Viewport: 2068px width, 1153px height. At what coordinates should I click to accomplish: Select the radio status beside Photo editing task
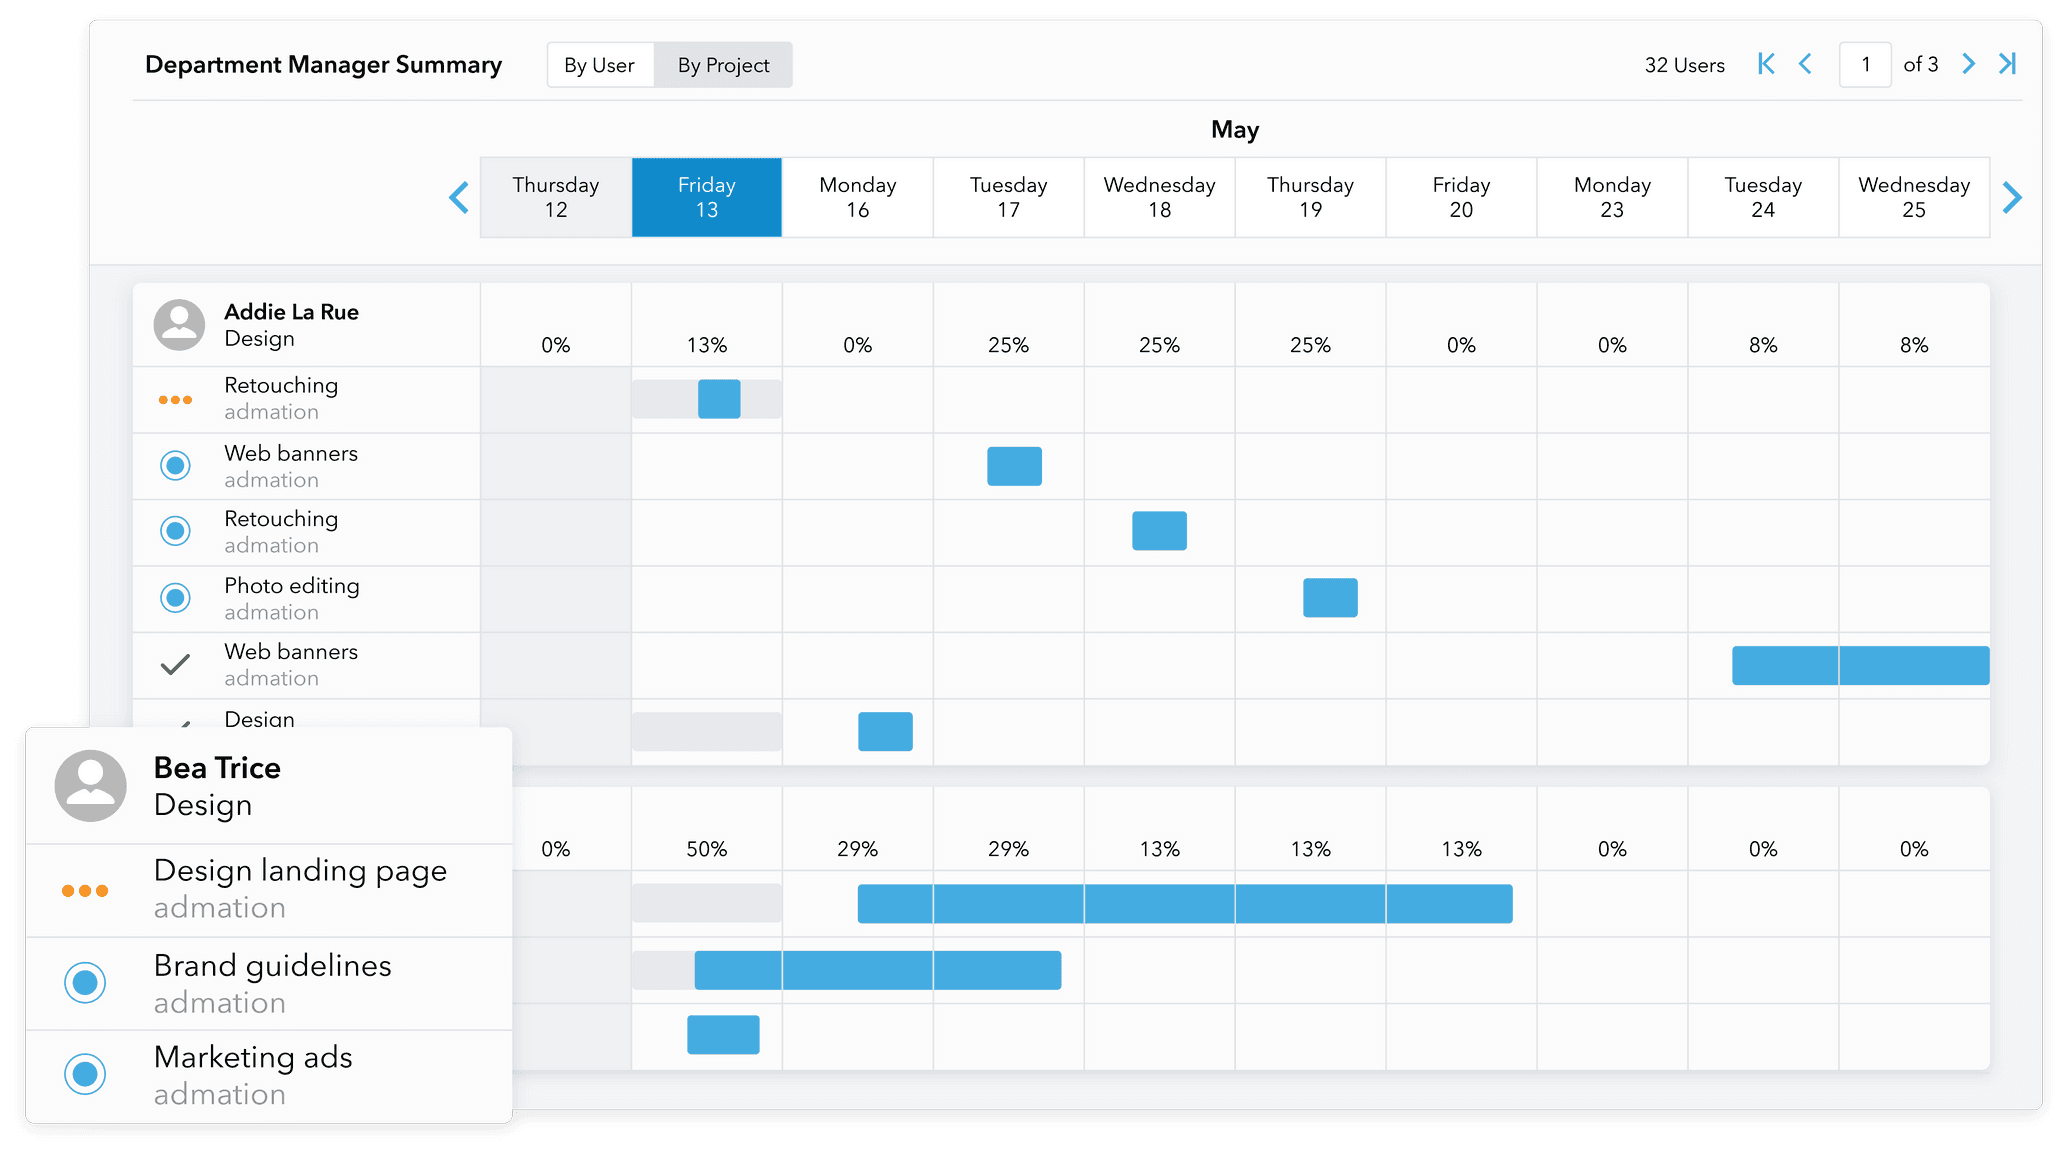click(175, 597)
